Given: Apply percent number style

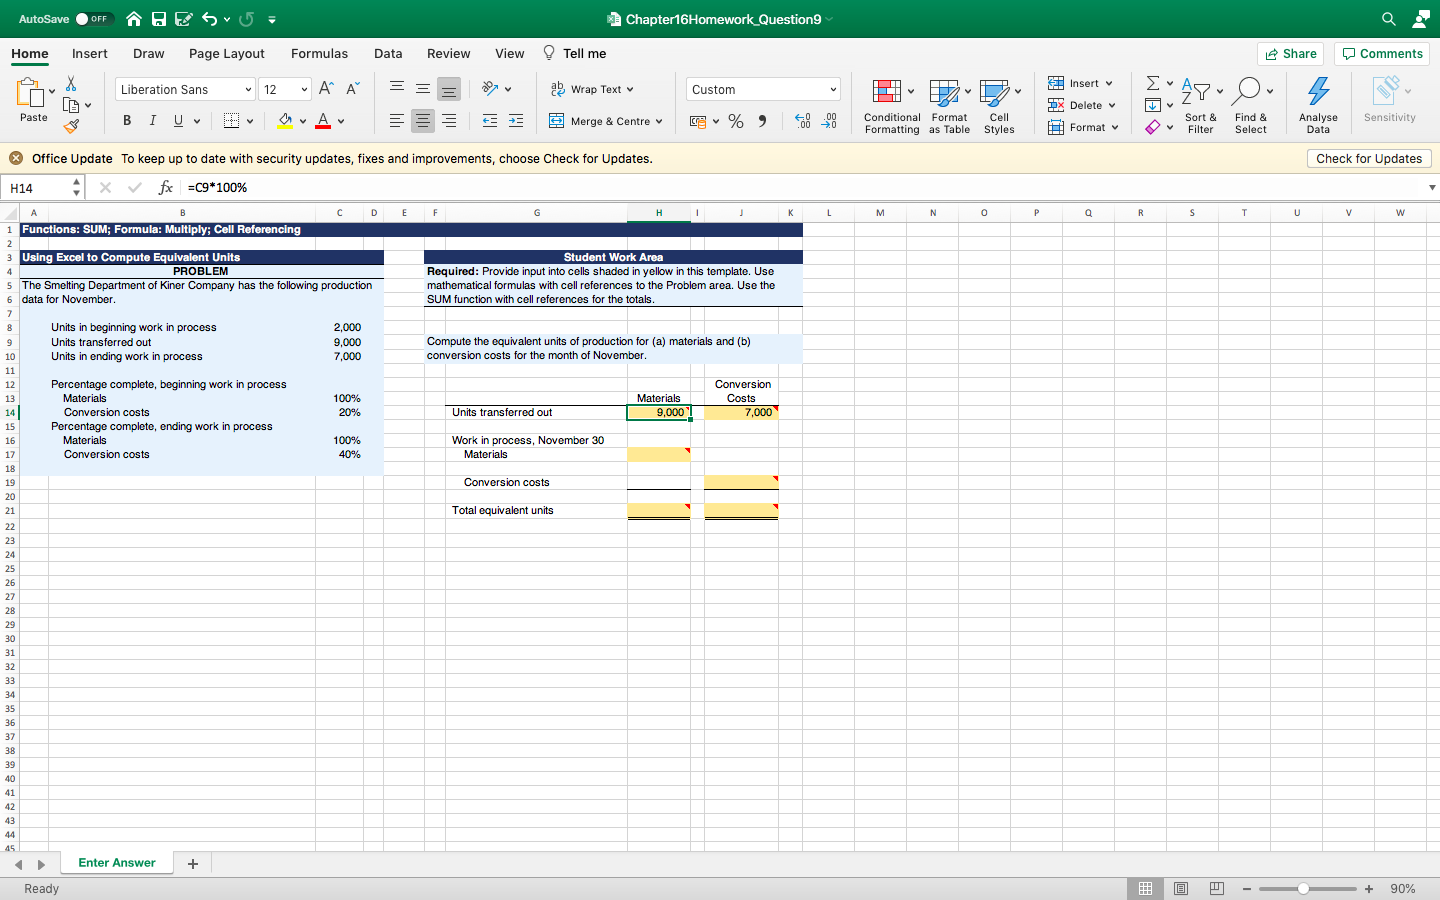Looking at the screenshot, I should click(x=735, y=121).
